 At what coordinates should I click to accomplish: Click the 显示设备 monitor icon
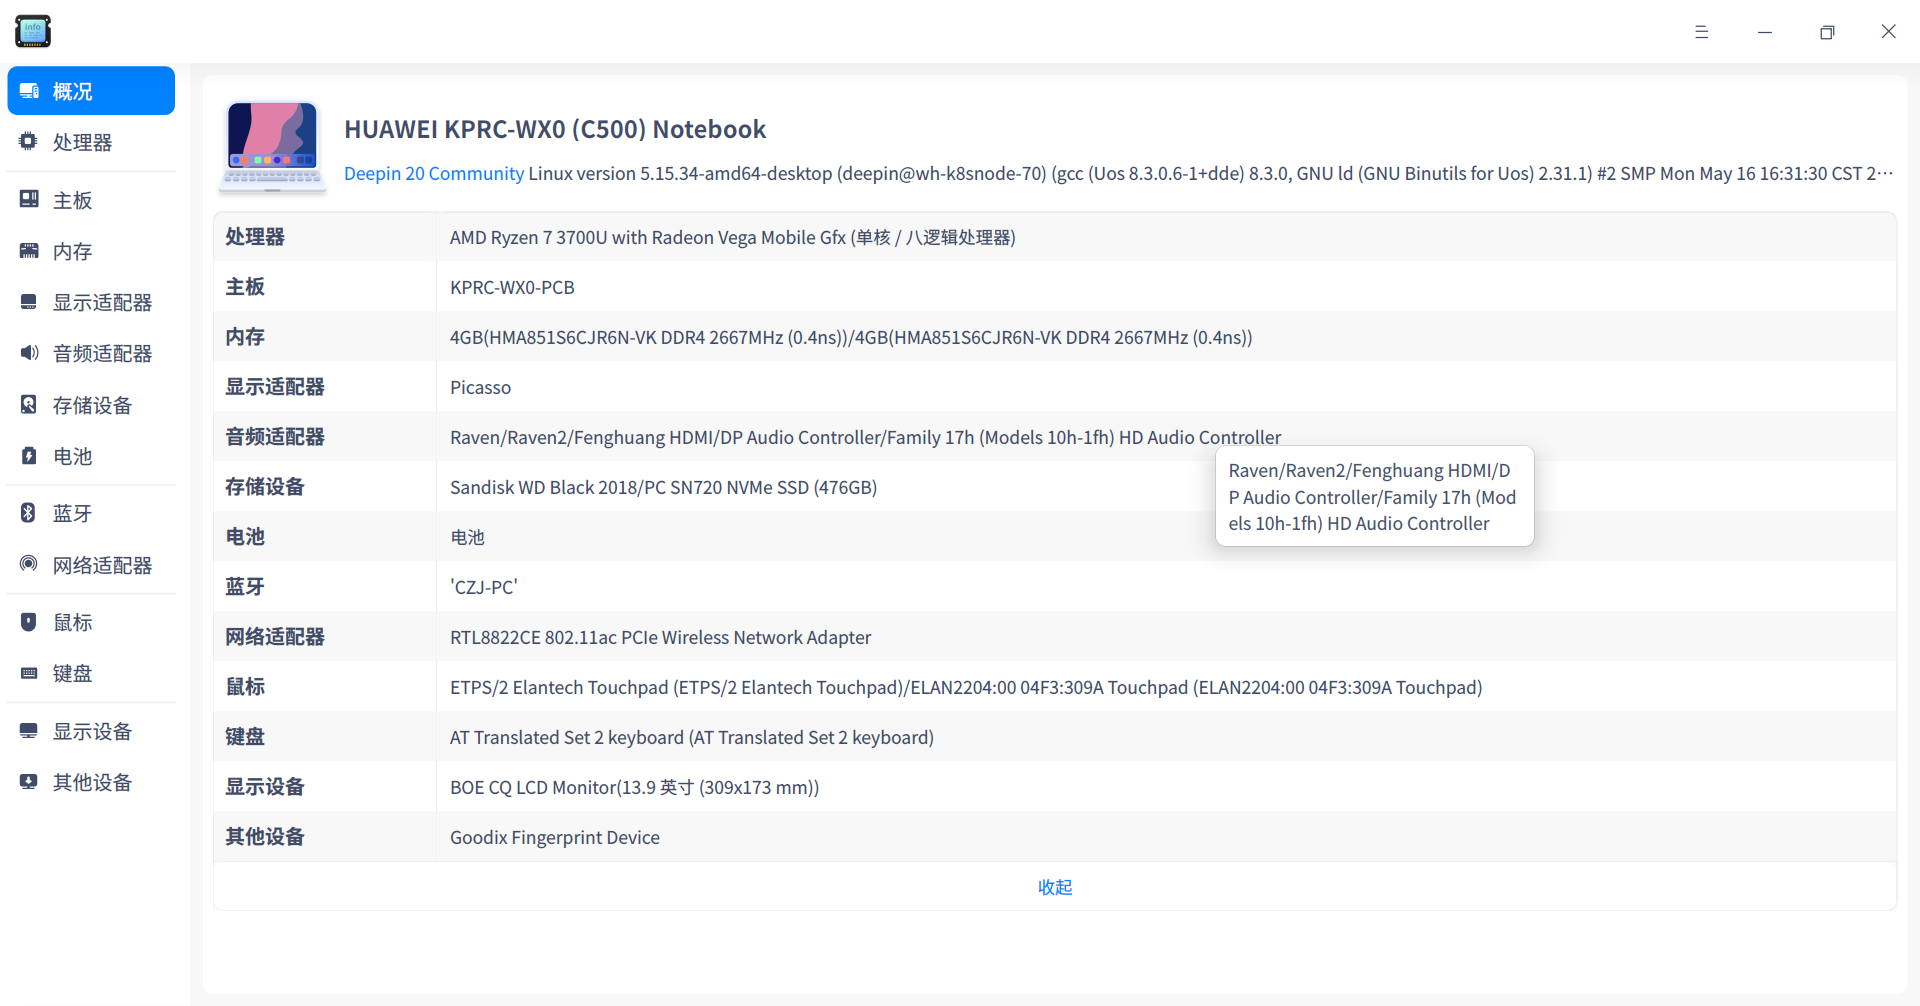click(x=29, y=731)
